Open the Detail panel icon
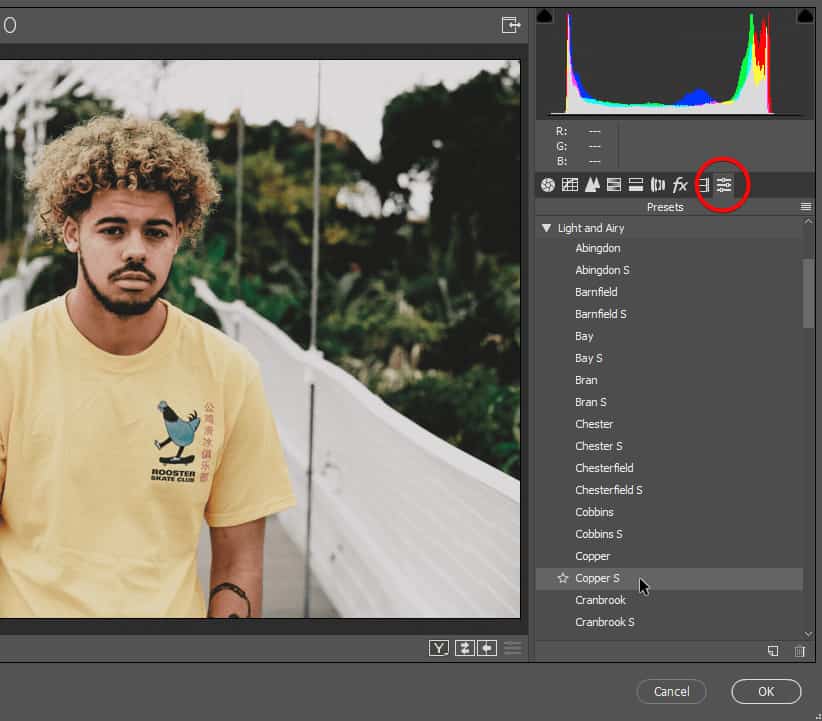The height and width of the screenshot is (721, 822). click(x=592, y=185)
